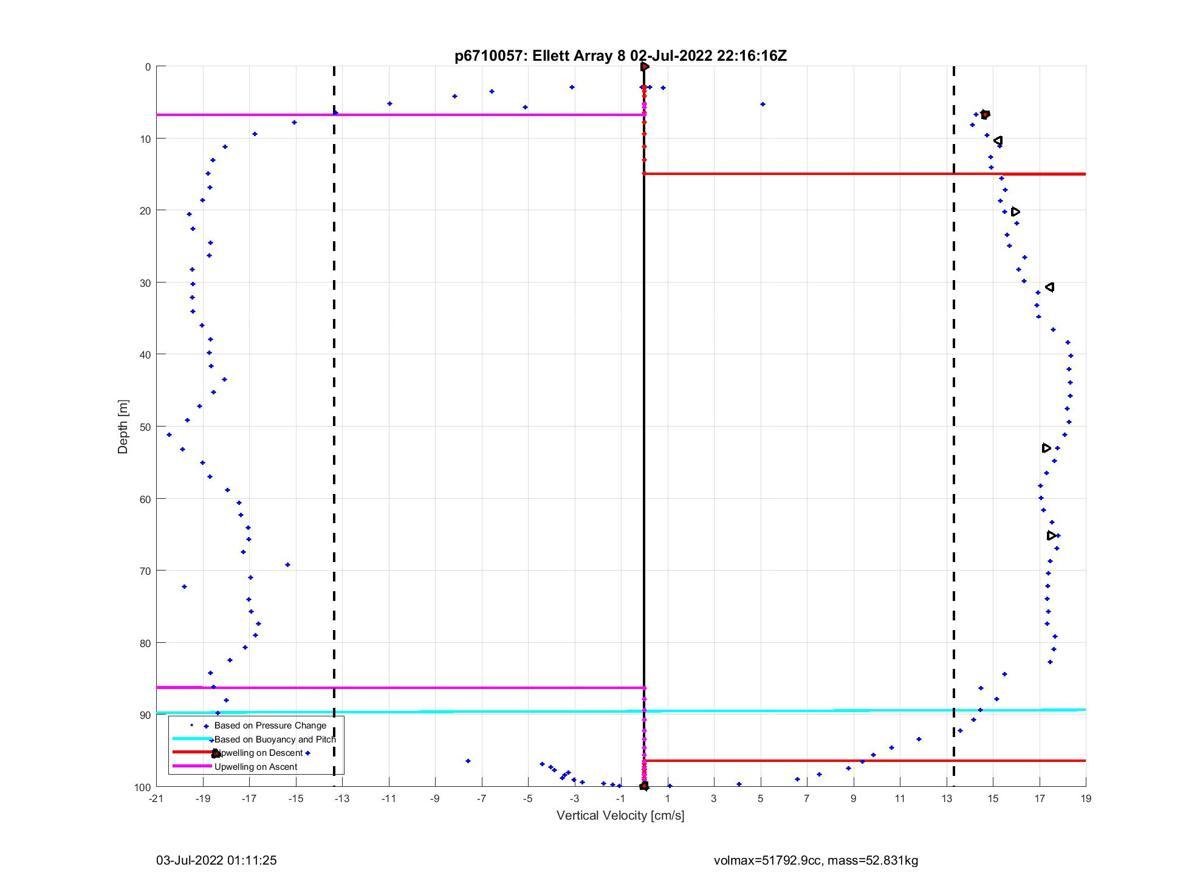Click the red line swatch in the legend

click(192, 753)
